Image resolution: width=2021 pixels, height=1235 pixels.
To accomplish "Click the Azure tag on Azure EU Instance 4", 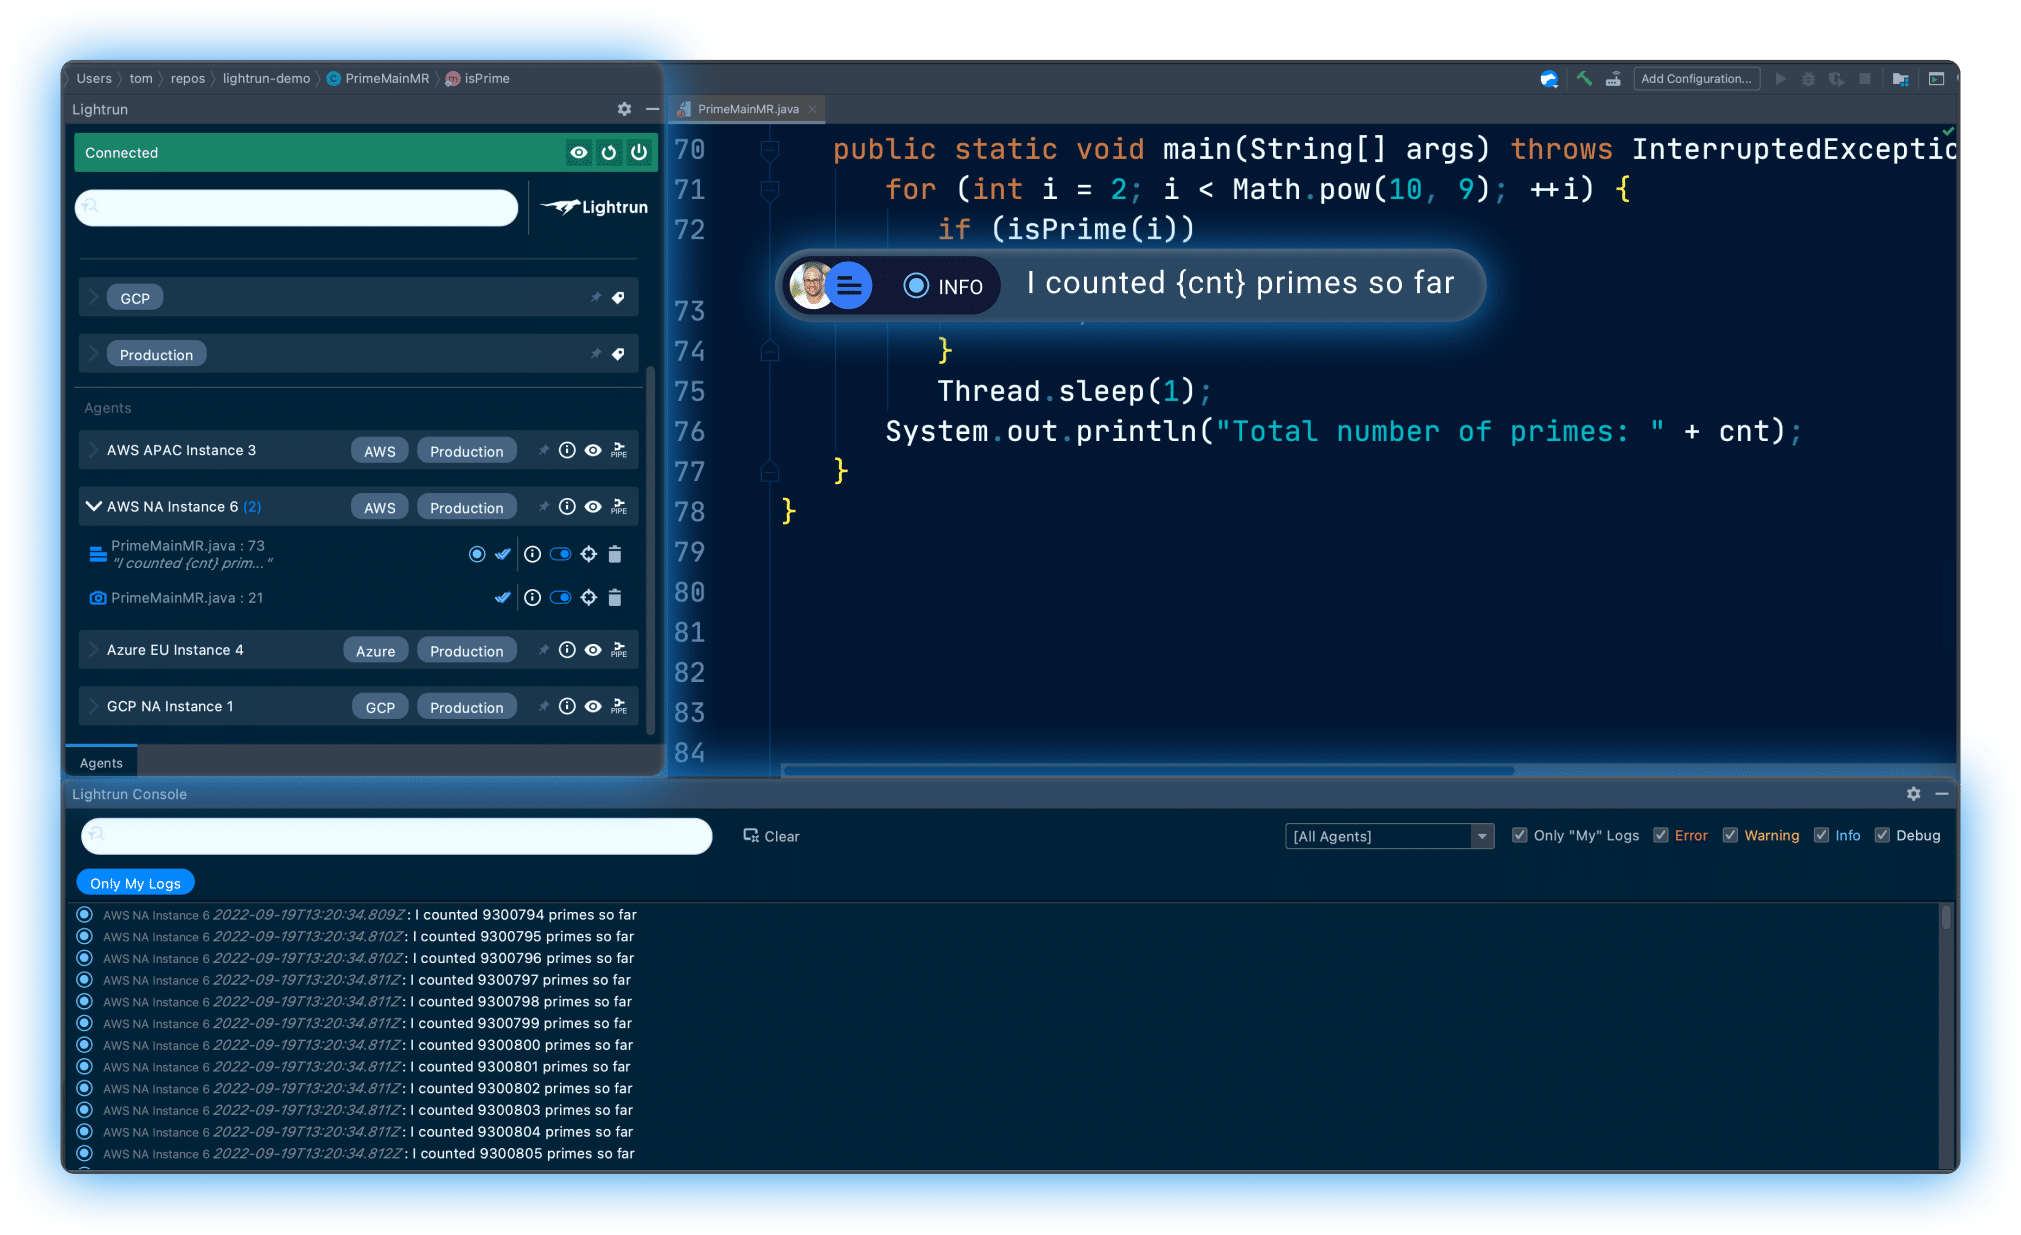I will (x=375, y=651).
